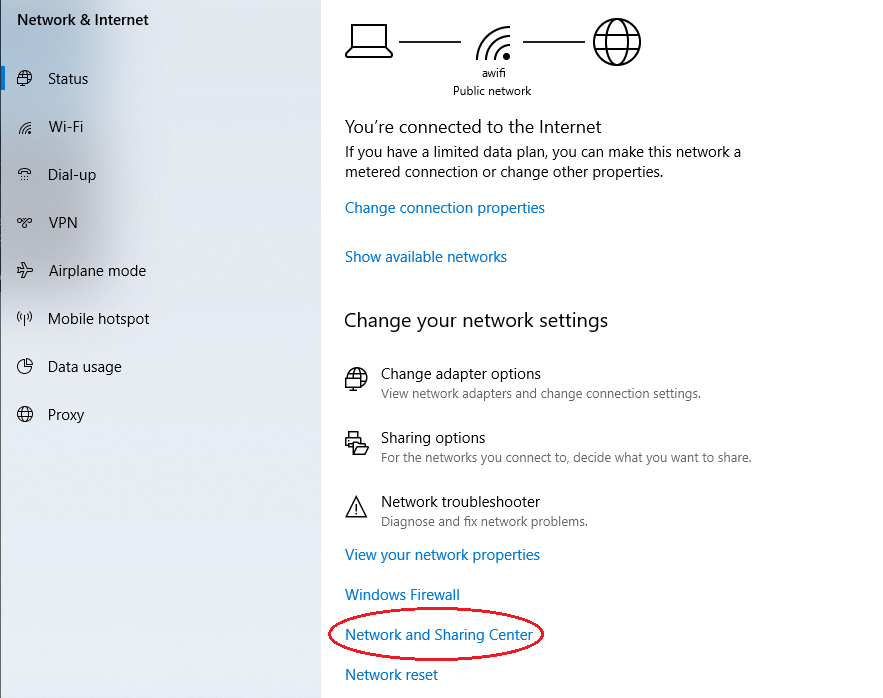Viewport: 883px width, 698px height.
Task: Click the Status globe icon in sidebar
Action: coord(25,79)
